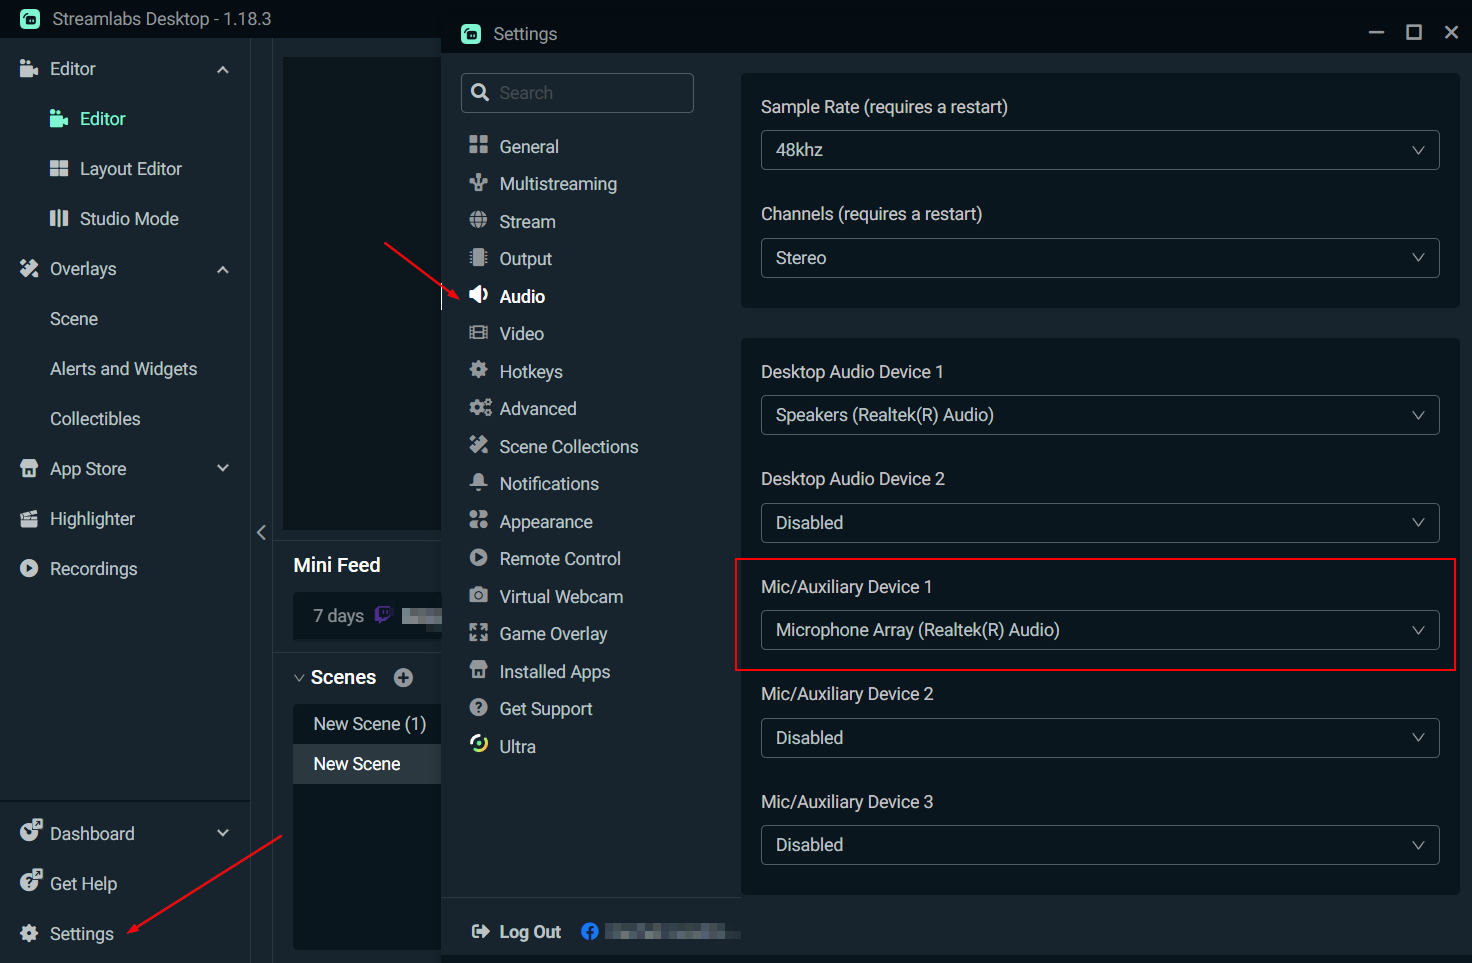Click the Stream globe icon
This screenshot has height=963, width=1472.
click(479, 220)
